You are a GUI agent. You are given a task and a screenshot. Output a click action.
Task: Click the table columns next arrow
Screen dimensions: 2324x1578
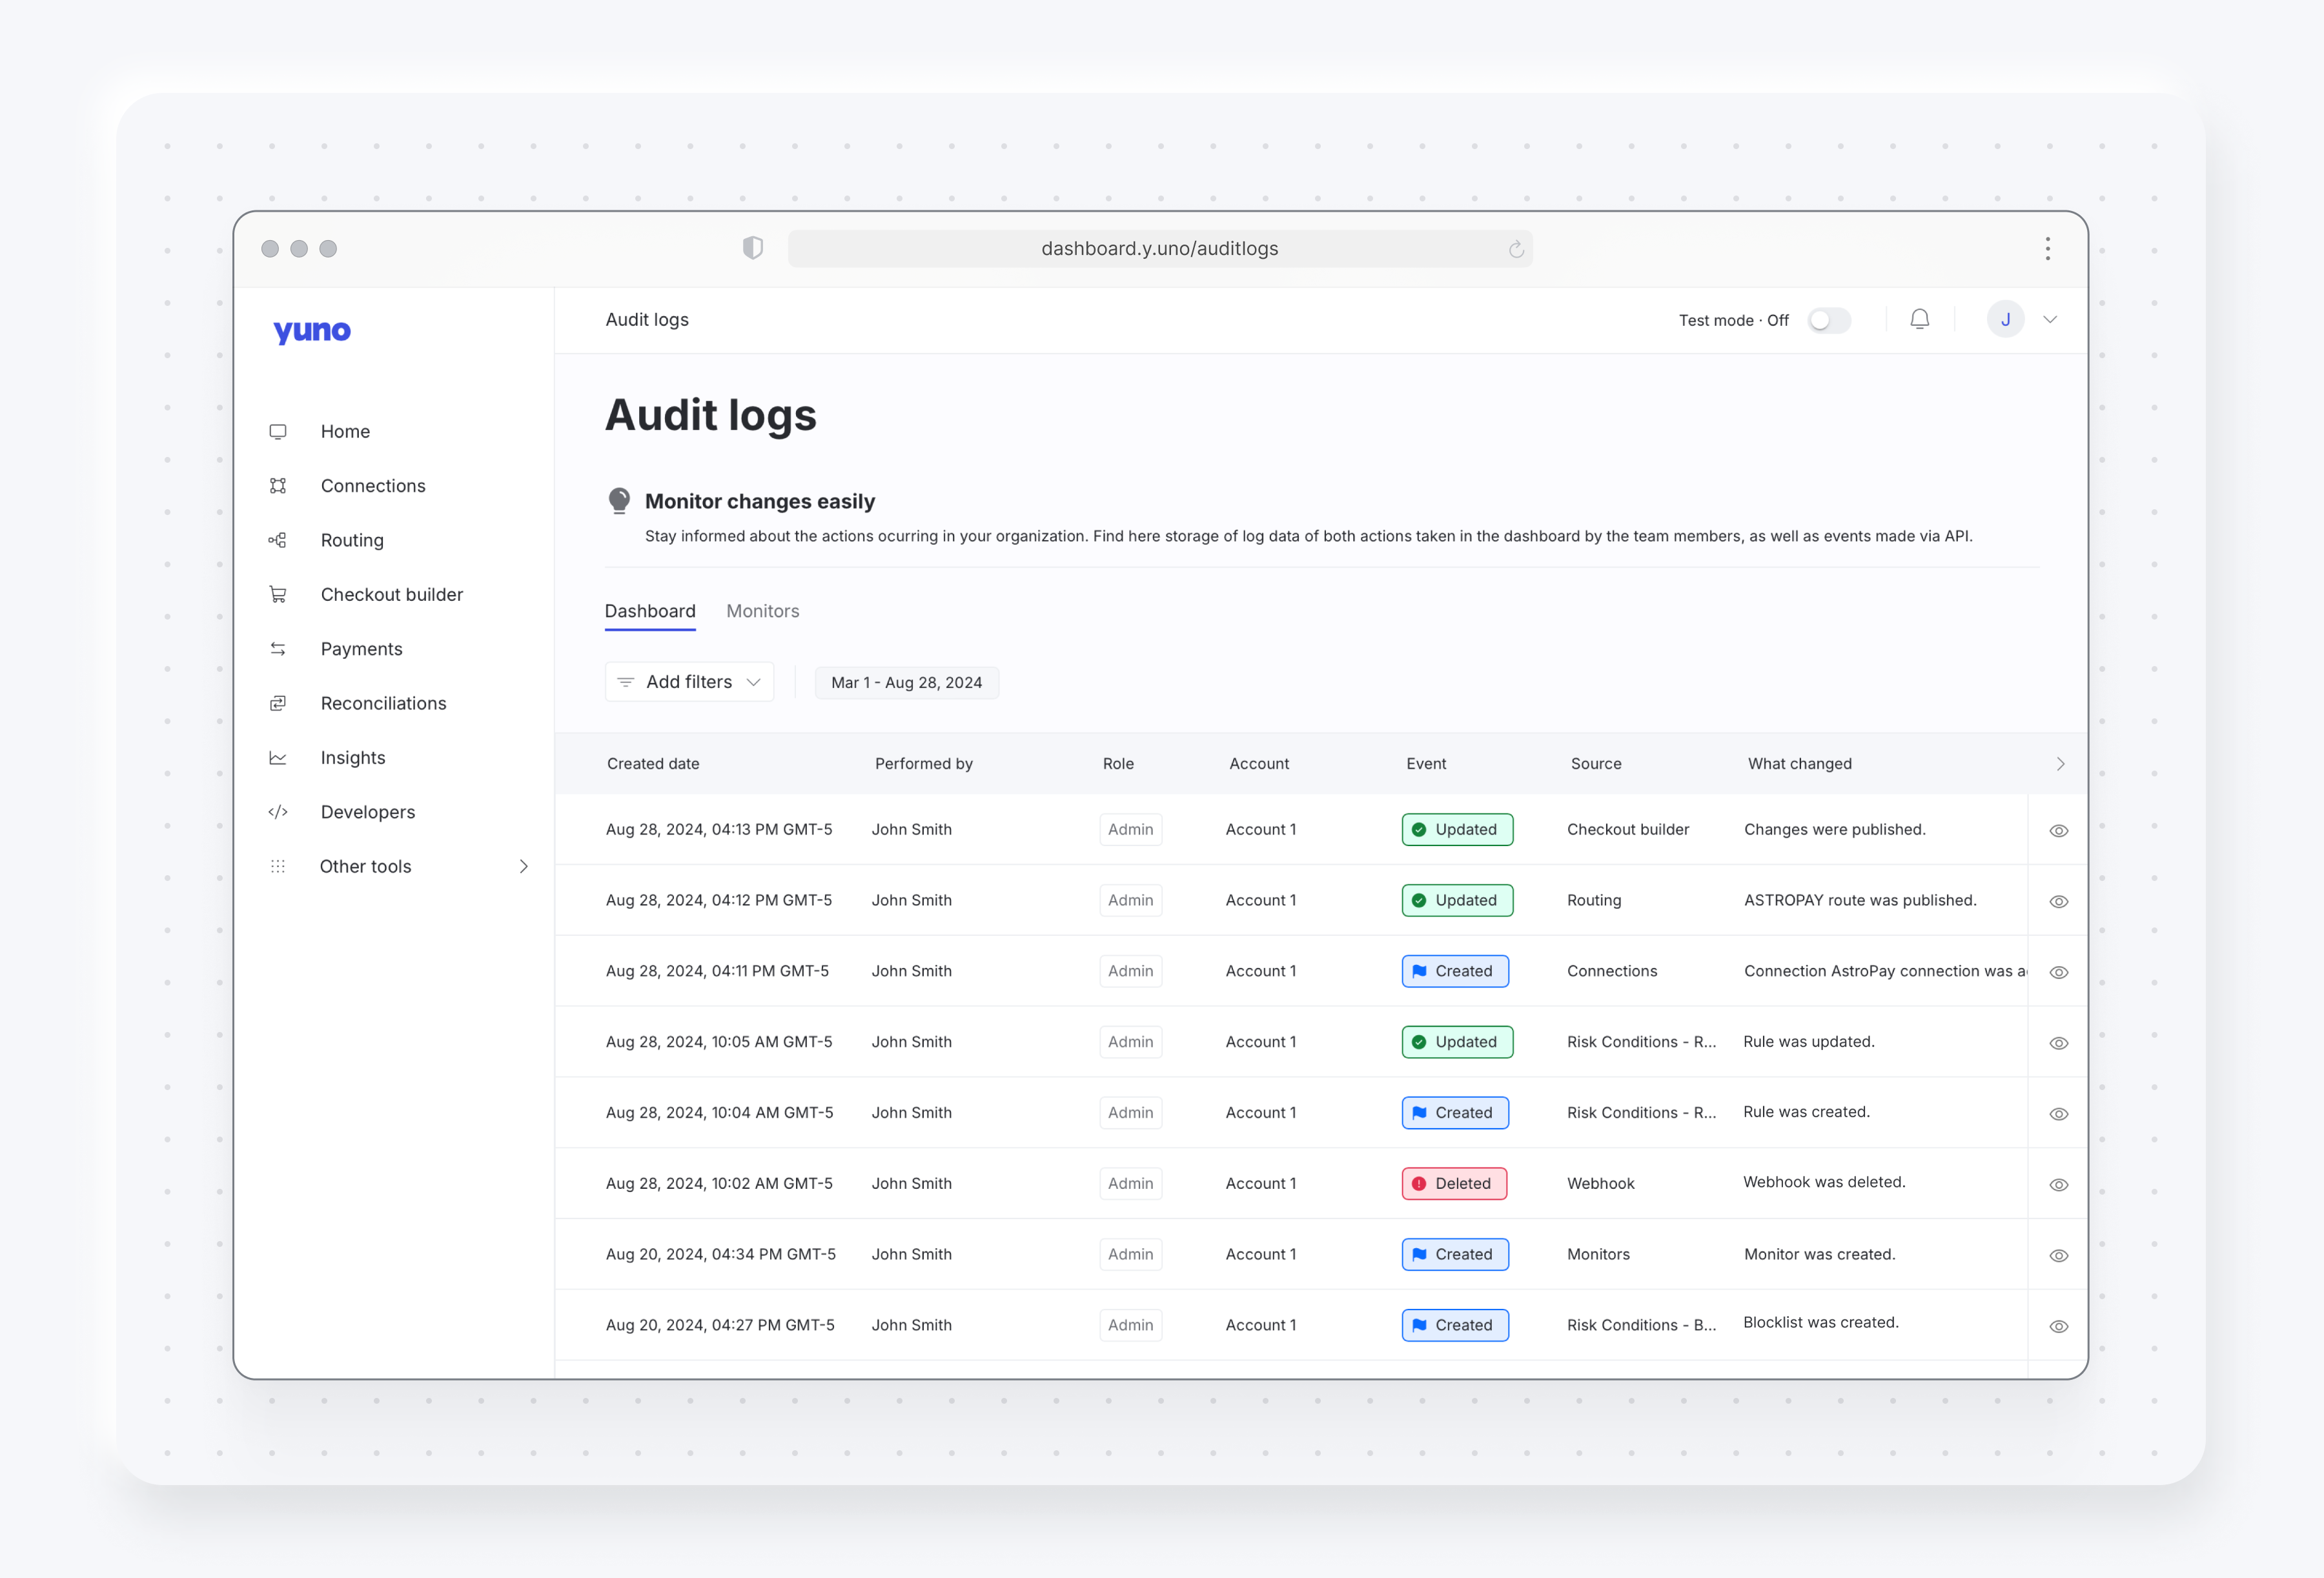(x=2060, y=764)
